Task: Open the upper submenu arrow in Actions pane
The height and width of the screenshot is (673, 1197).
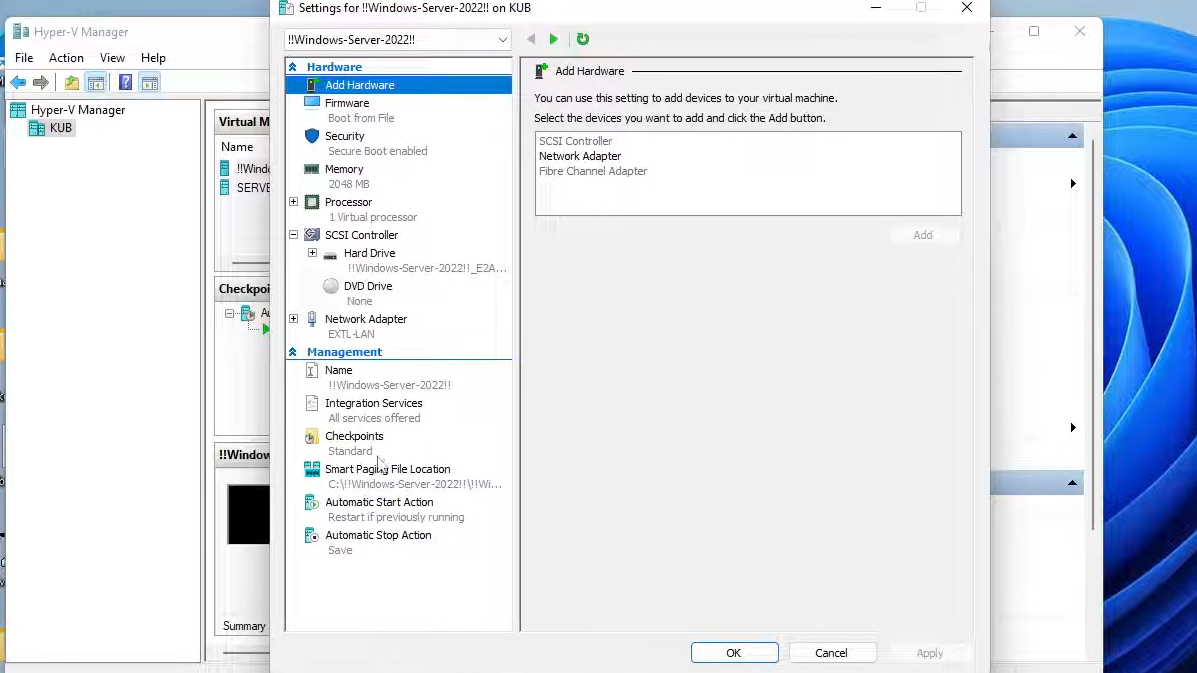Action: (x=1073, y=184)
